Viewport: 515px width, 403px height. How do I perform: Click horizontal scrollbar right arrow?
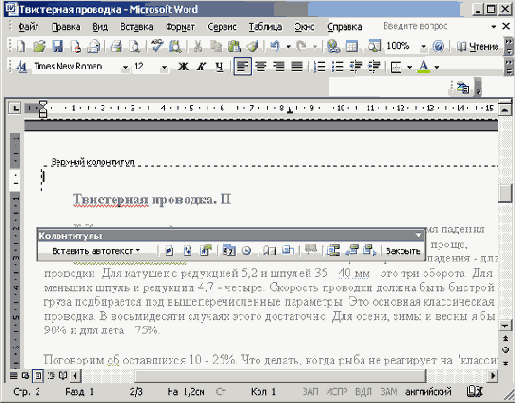pos(492,376)
